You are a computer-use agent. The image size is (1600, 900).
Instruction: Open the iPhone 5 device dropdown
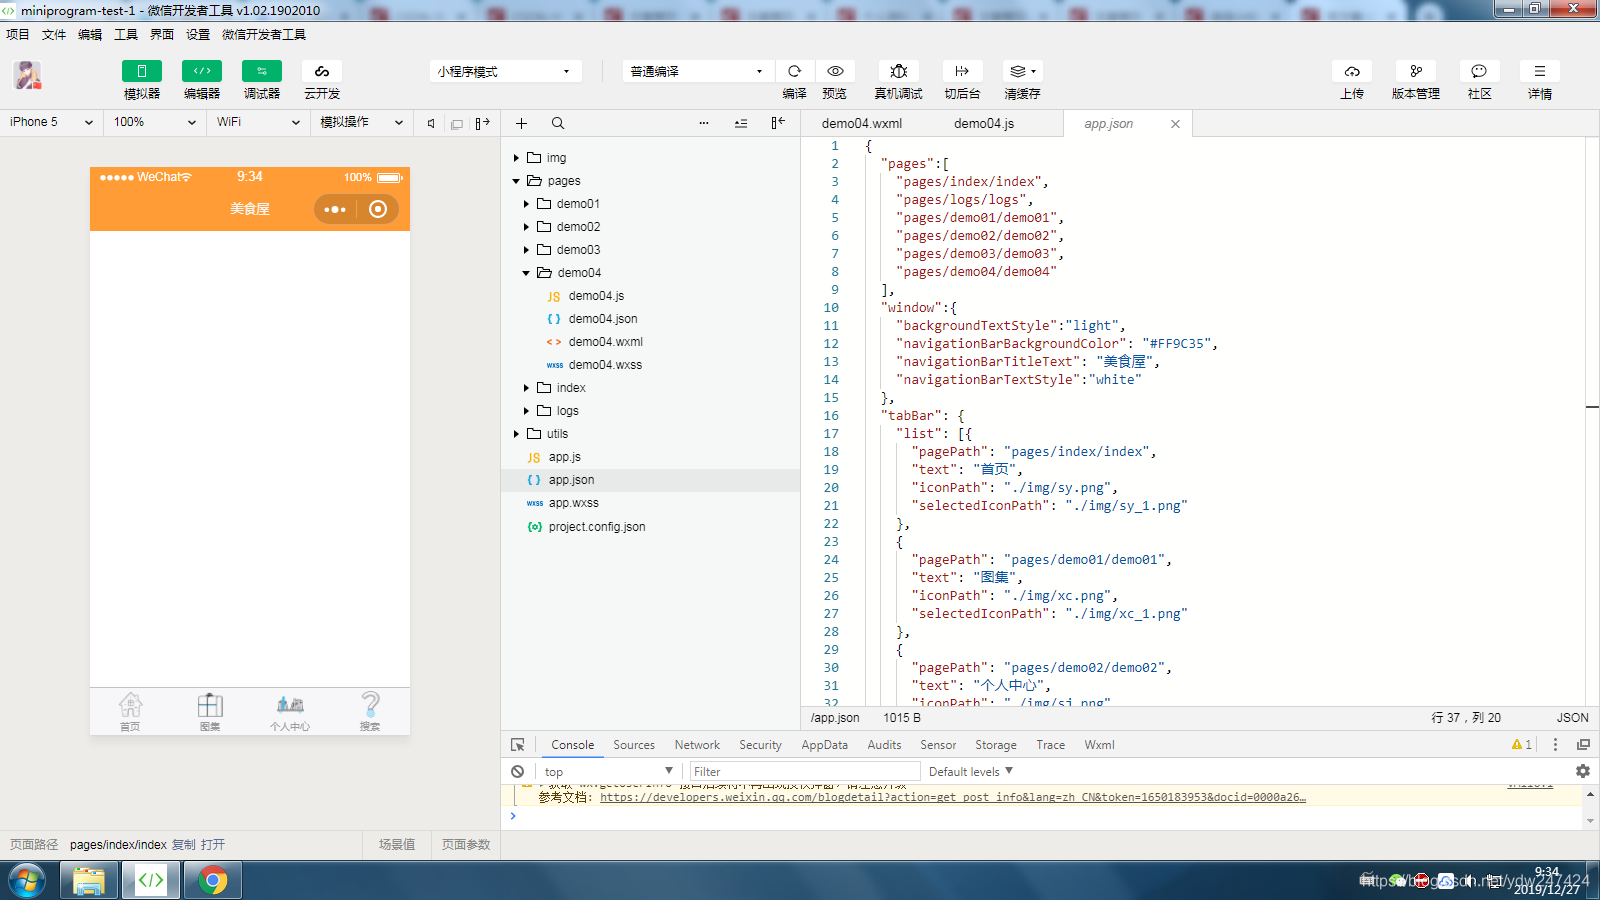(x=51, y=122)
